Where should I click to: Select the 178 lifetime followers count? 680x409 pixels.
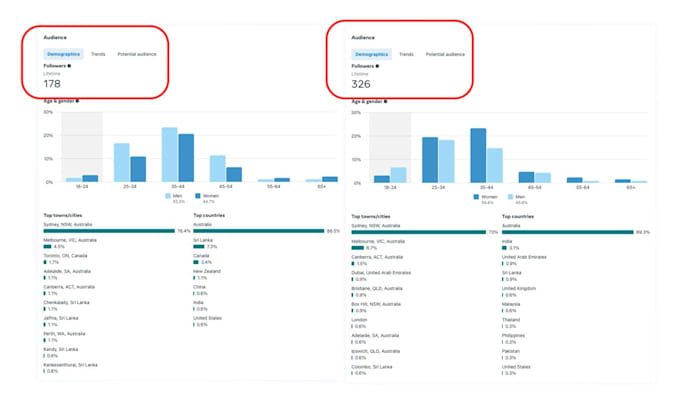pyautogui.click(x=52, y=84)
